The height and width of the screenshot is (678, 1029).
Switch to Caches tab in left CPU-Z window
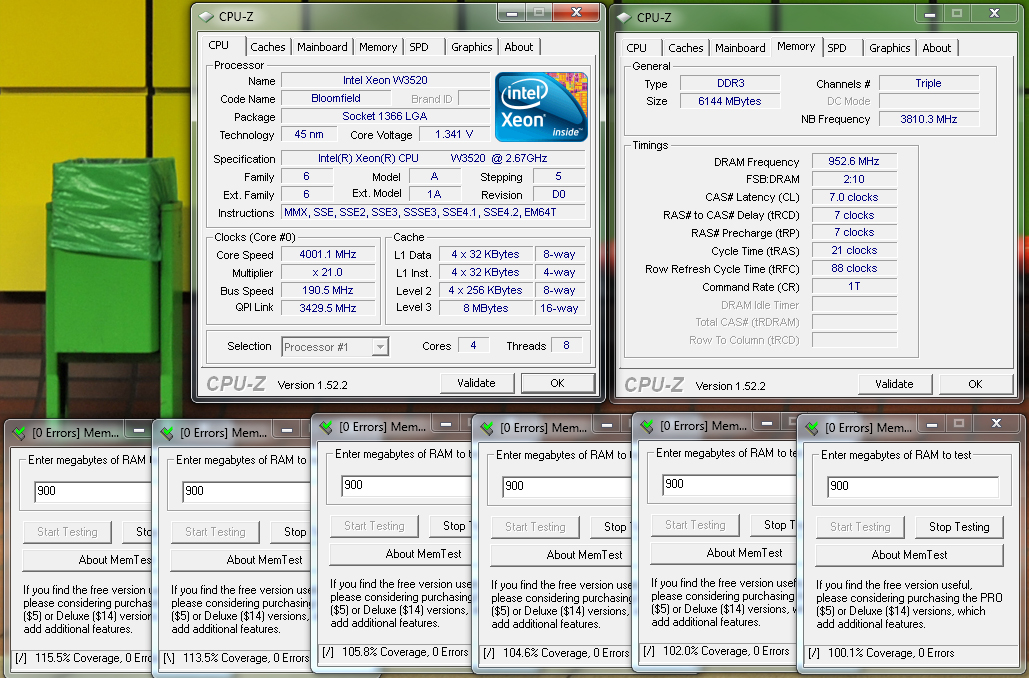click(x=268, y=47)
